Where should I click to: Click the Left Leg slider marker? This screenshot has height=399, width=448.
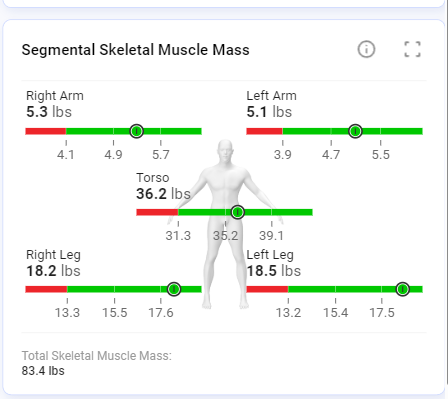tap(403, 289)
